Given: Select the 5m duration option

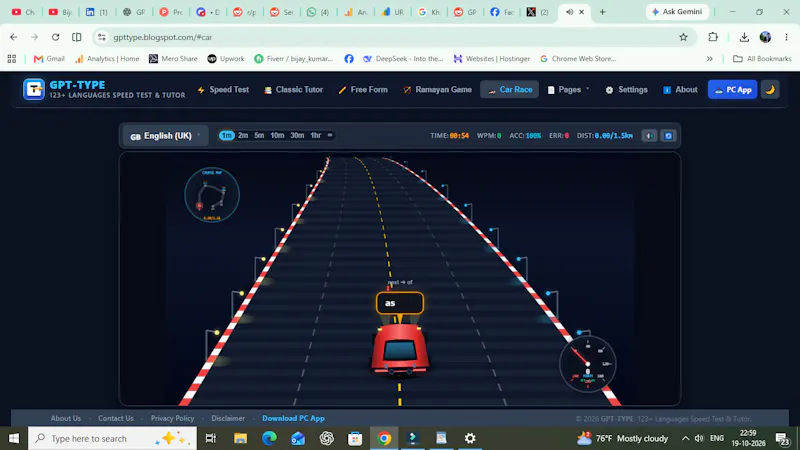Looking at the screenshot, I should (x=259, y=135).
